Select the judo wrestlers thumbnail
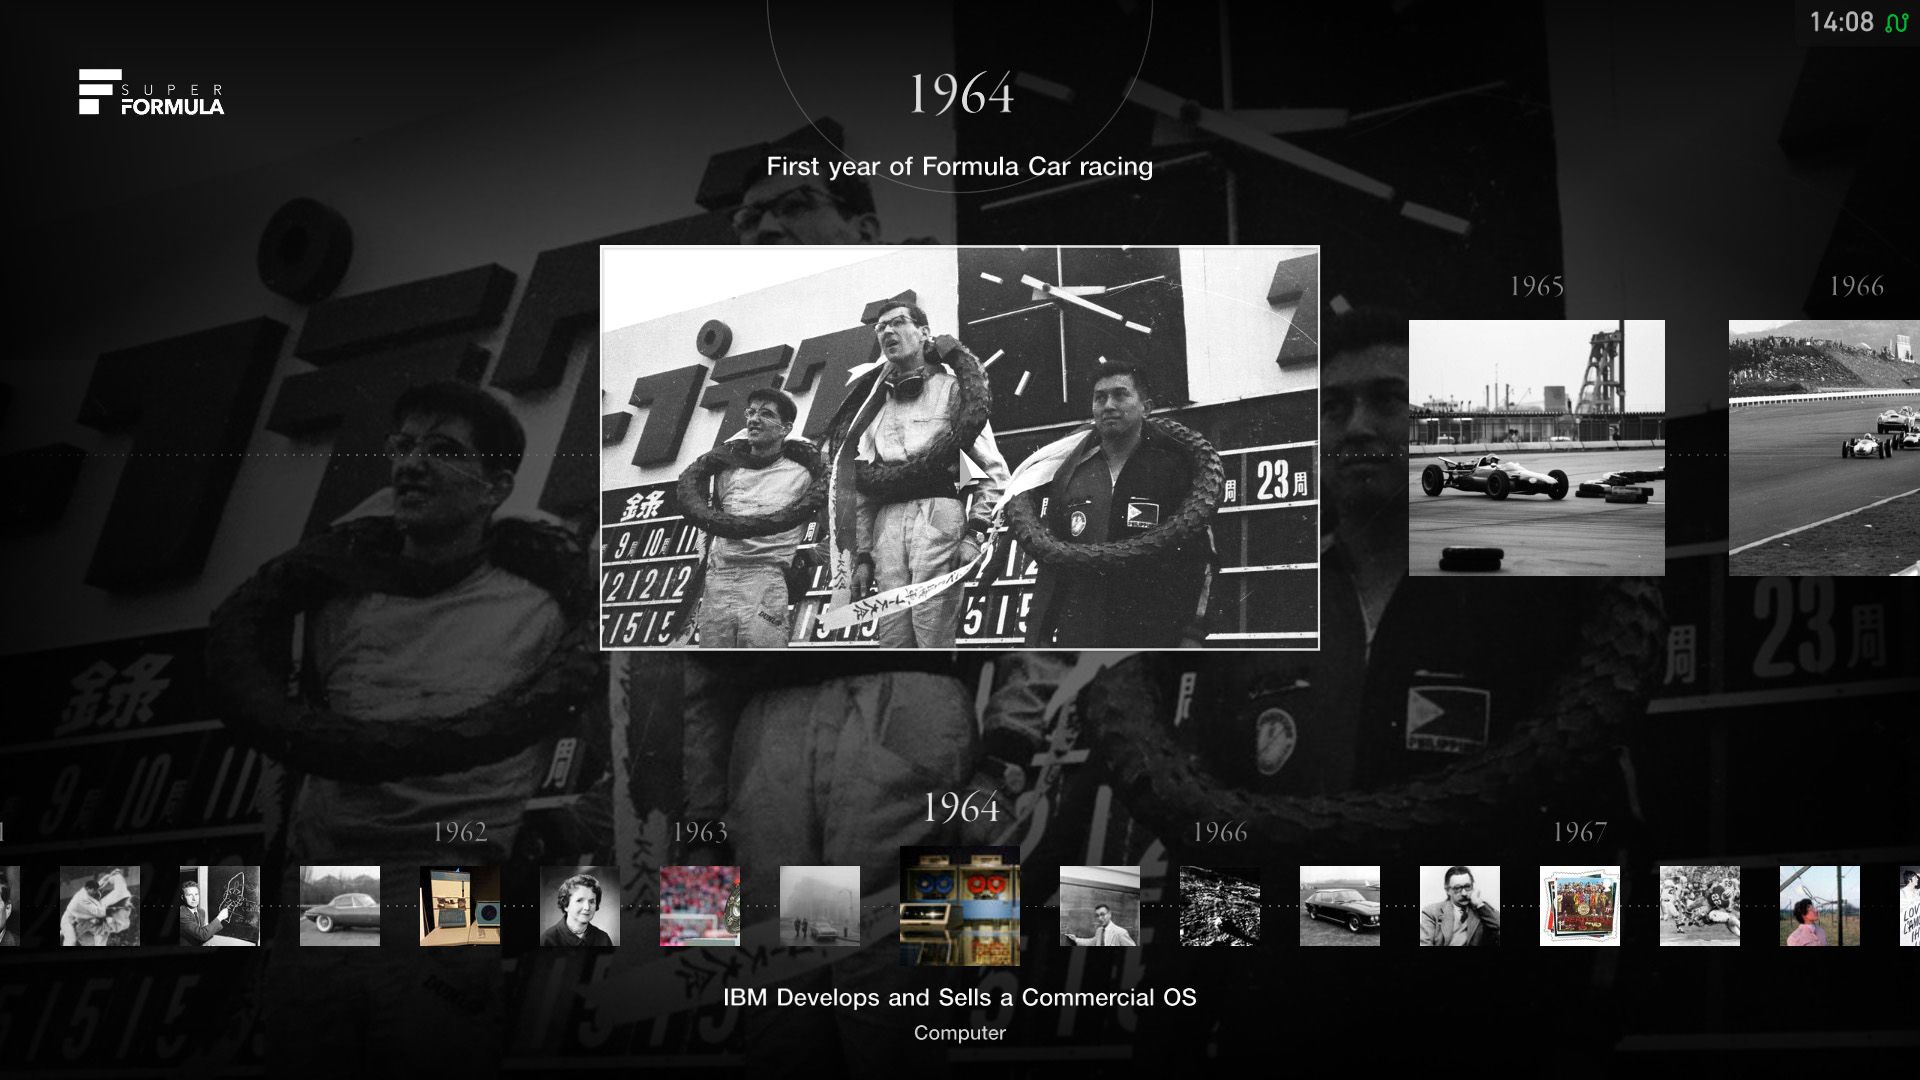This screenshot has width=1920, height=1080. tap(100, 906)
